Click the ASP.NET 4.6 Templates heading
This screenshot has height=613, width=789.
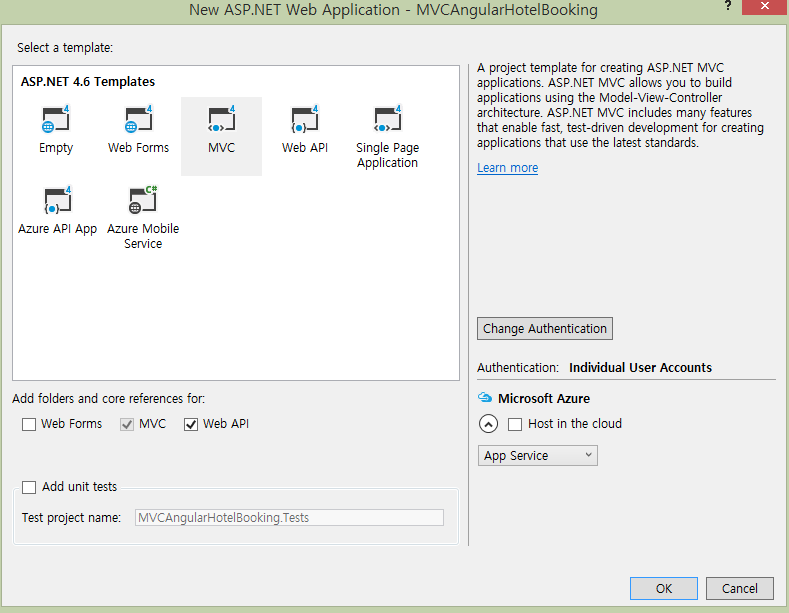pos(88,82)
